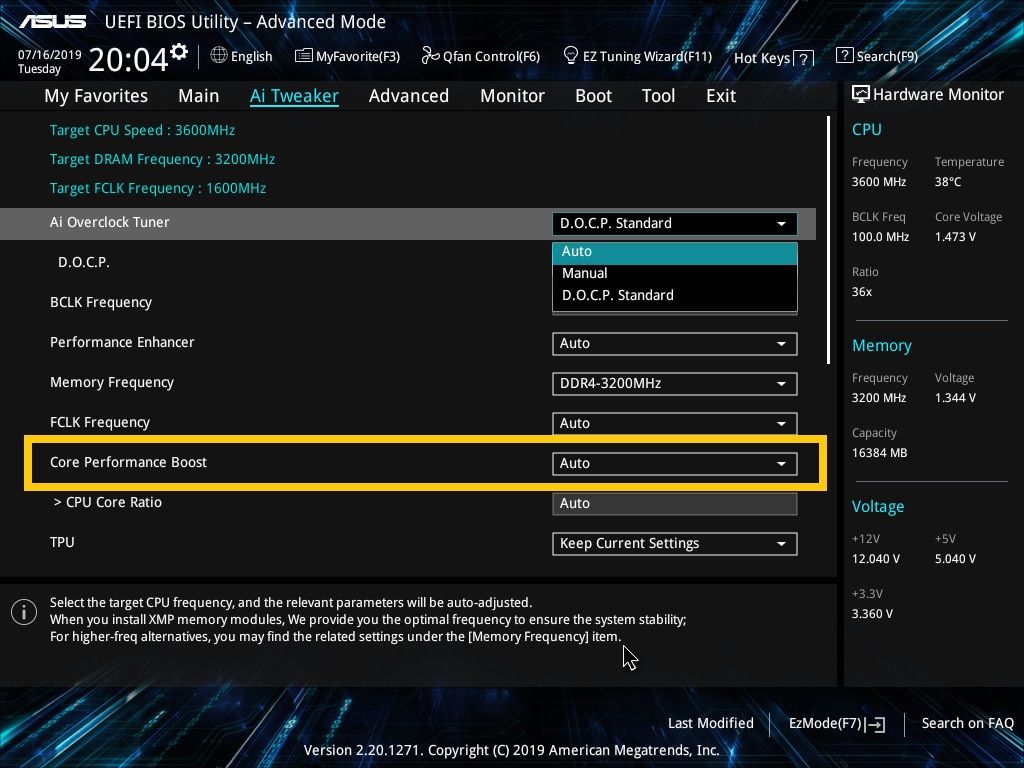This screenshot has width=1024, height=768.
Task: Open the Exit tab
Action: (721, 96)
